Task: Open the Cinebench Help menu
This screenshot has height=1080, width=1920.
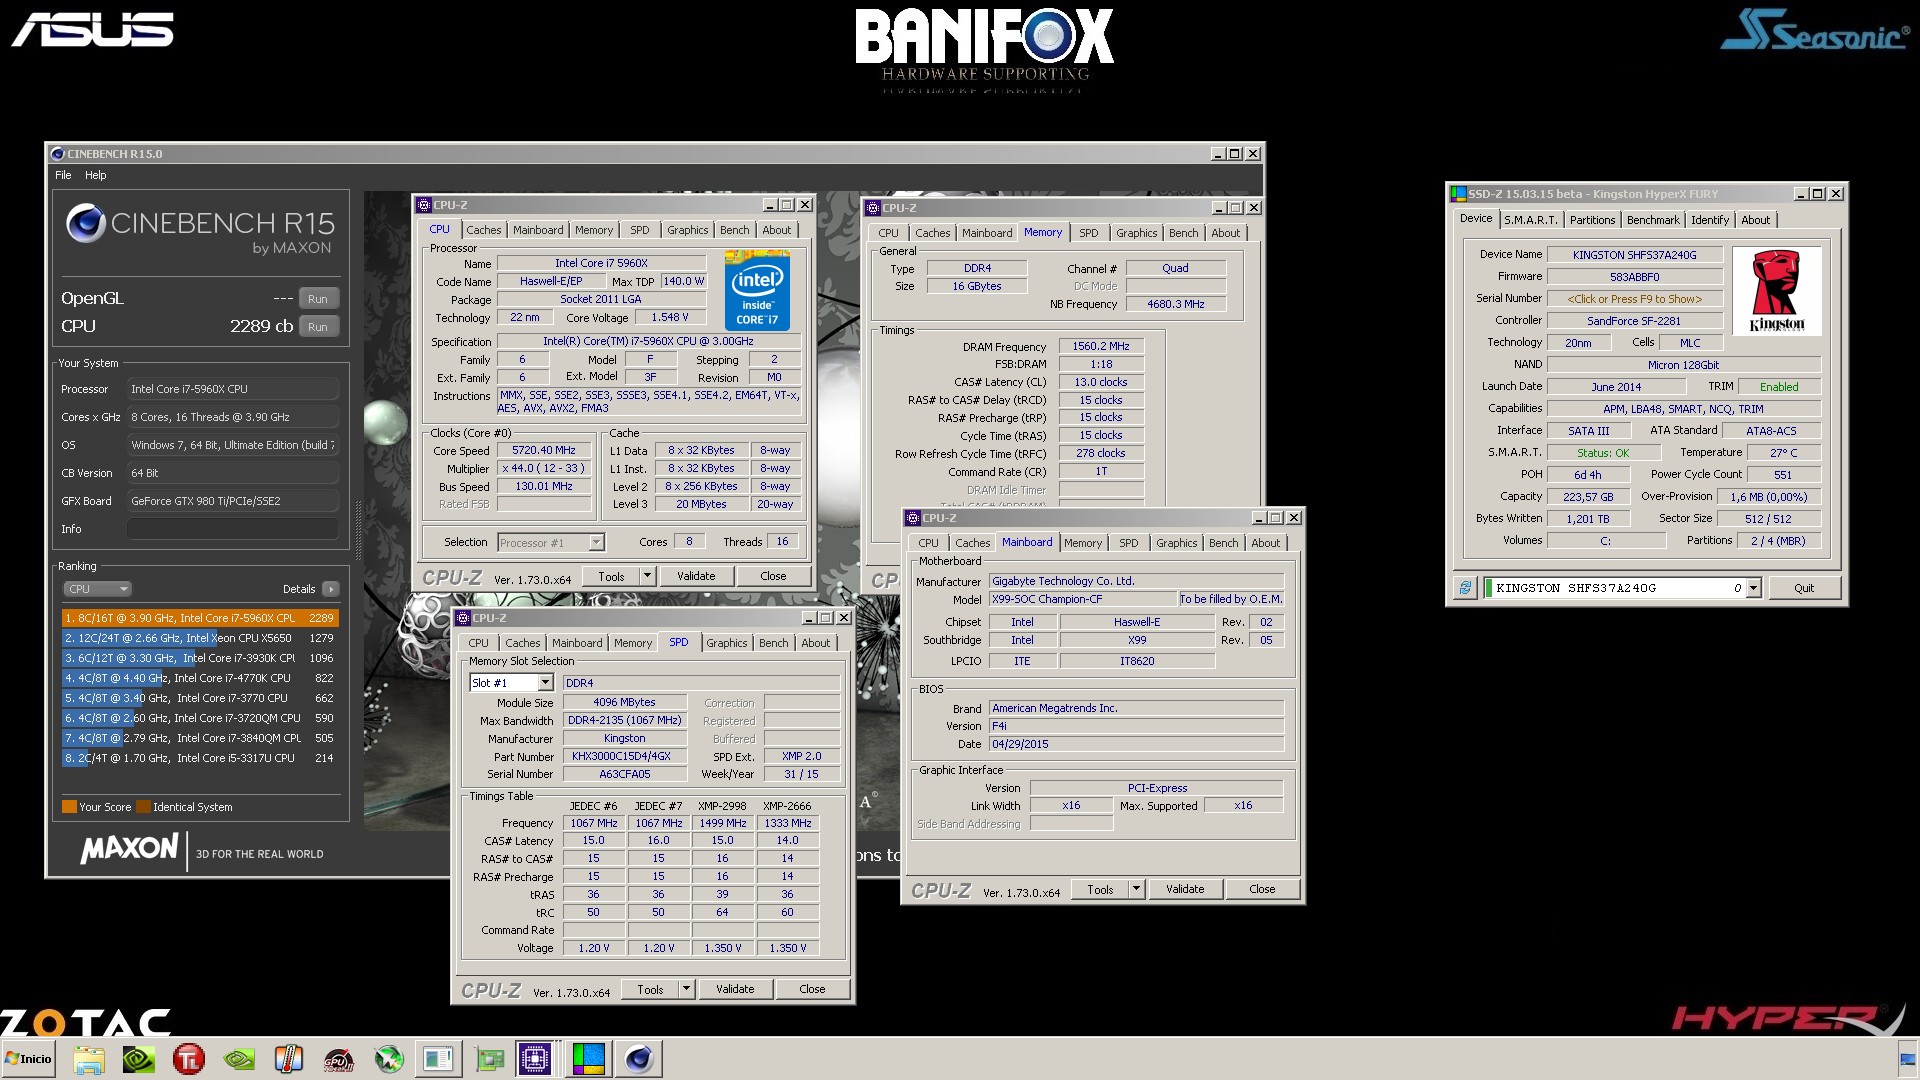Action: (96, 175)
